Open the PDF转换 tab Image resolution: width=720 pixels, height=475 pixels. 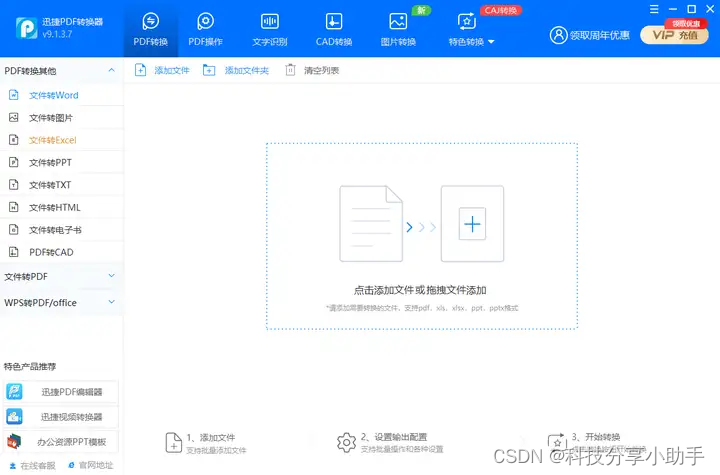(x=151, y=29)
